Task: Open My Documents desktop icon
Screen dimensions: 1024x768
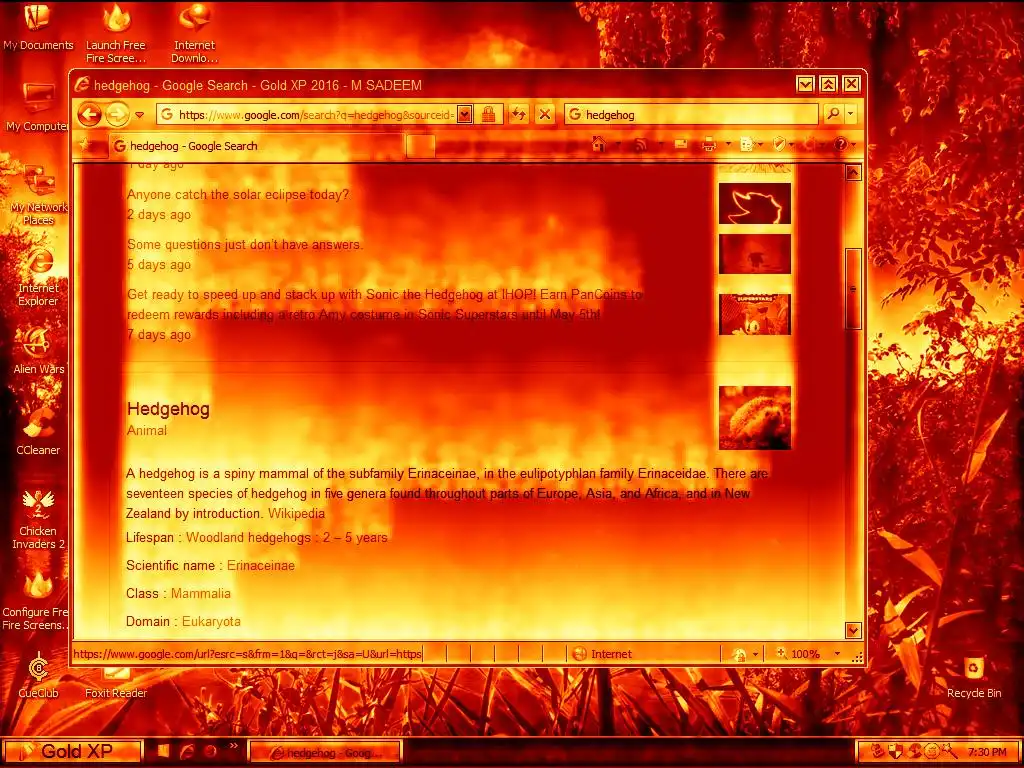Action: [x=38, y=27]
